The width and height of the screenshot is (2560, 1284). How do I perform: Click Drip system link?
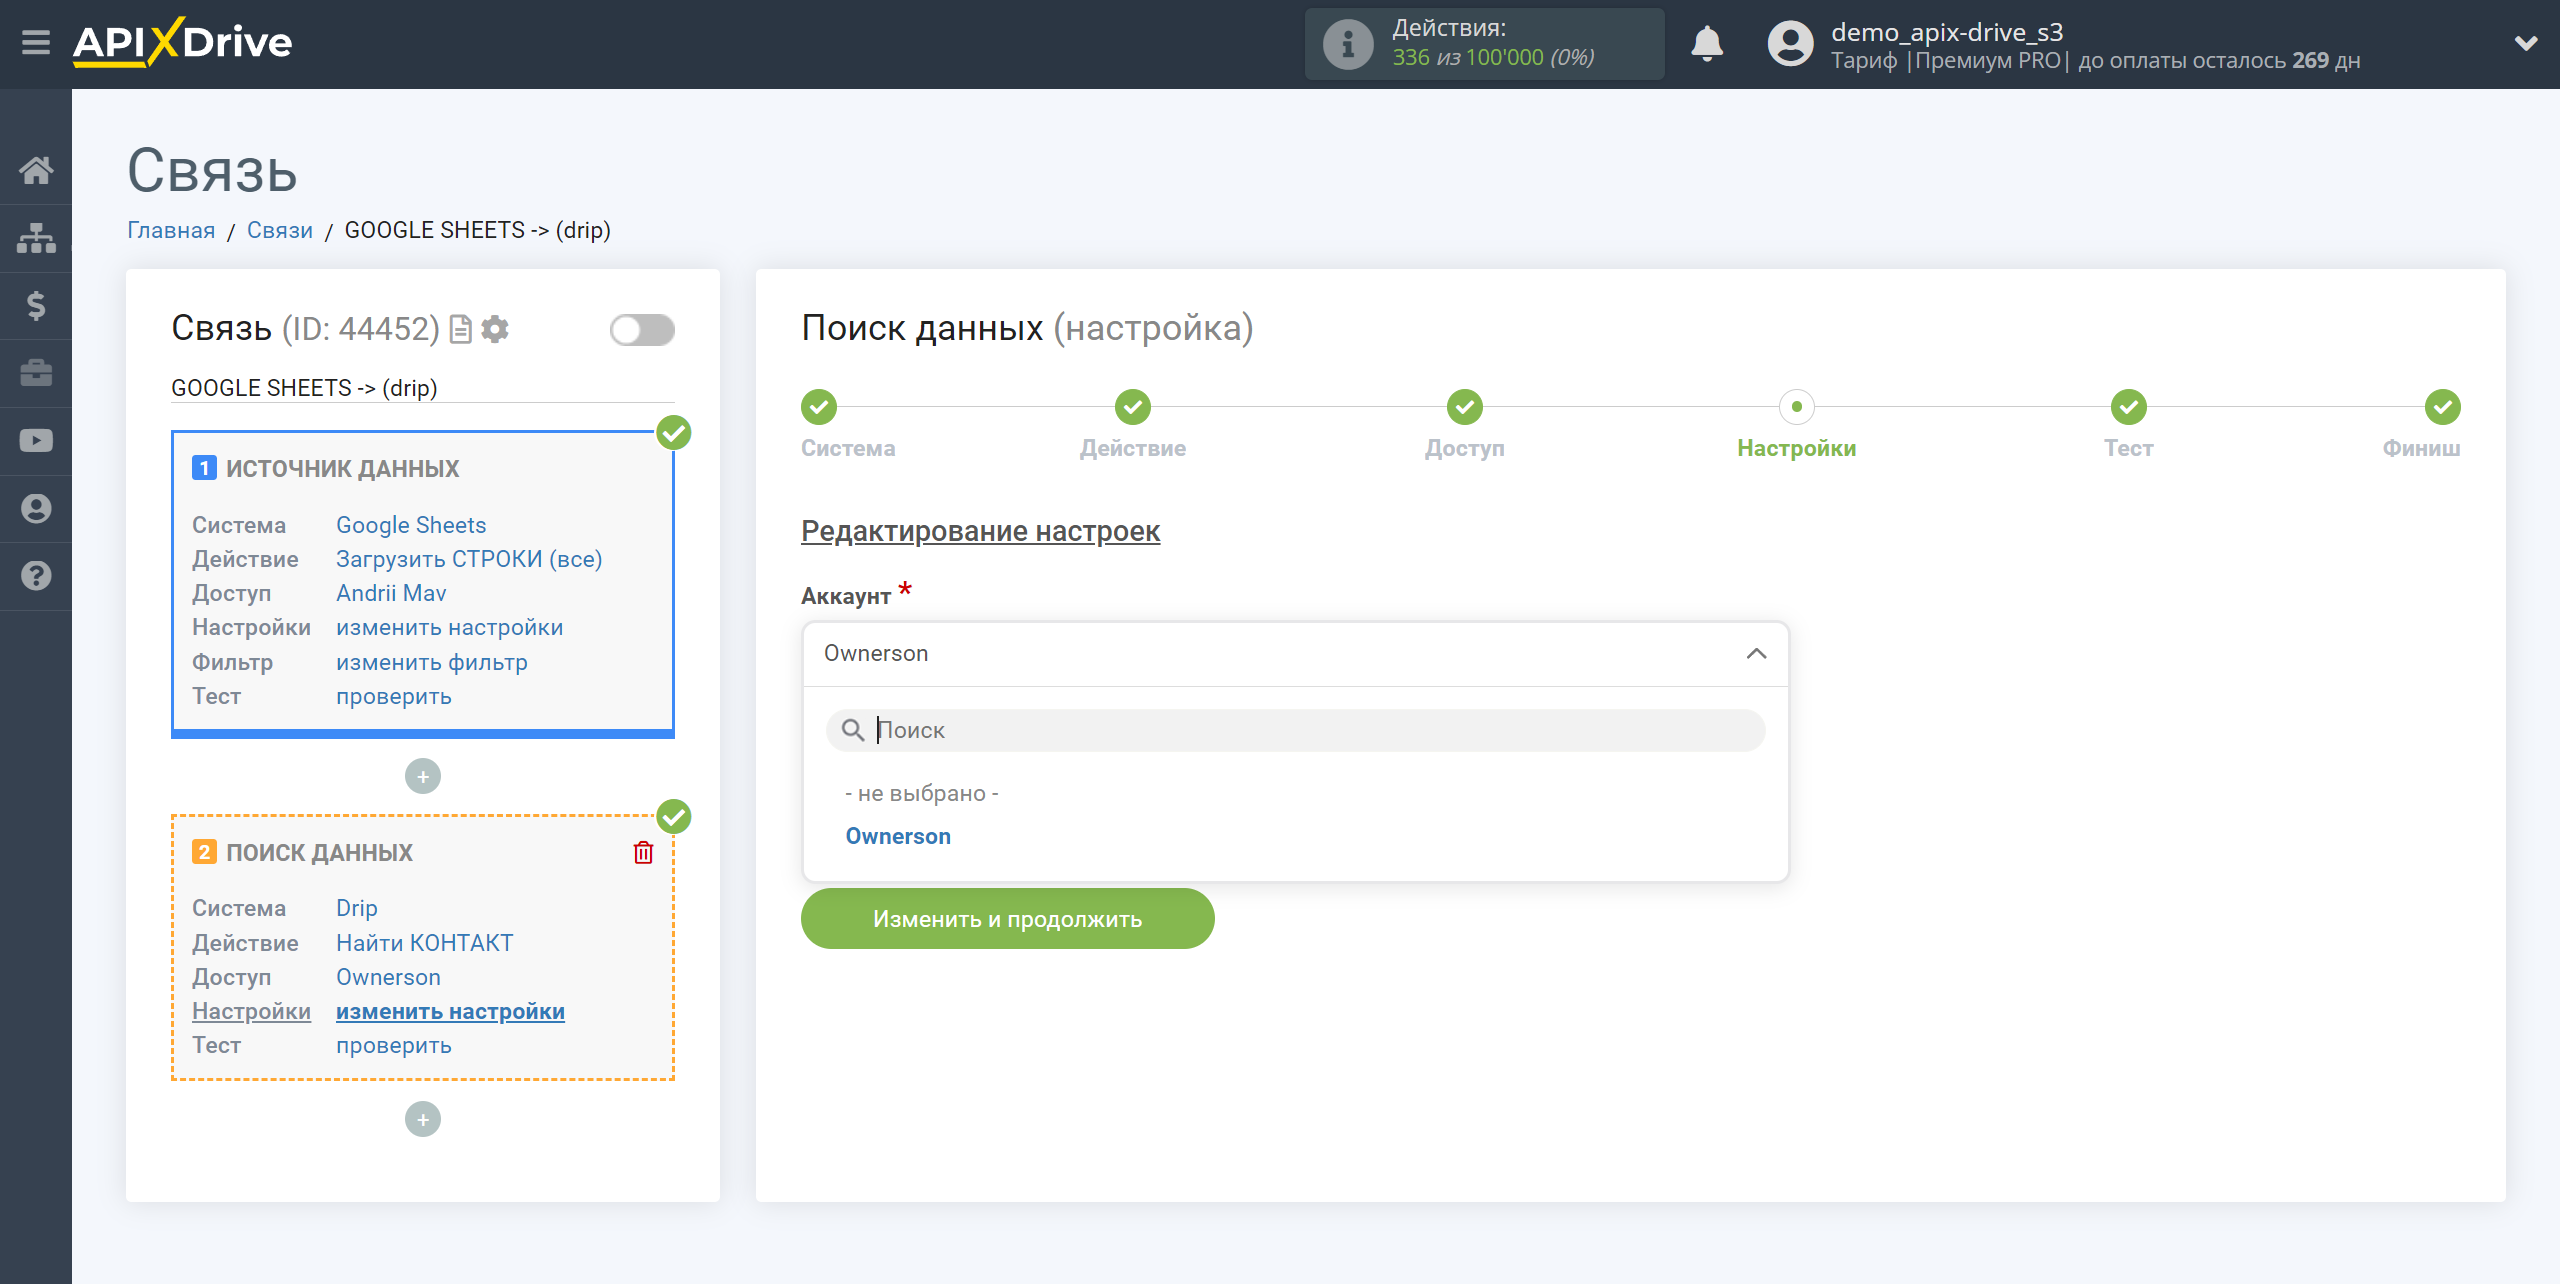pyautogui.click(x=356, y=908)
